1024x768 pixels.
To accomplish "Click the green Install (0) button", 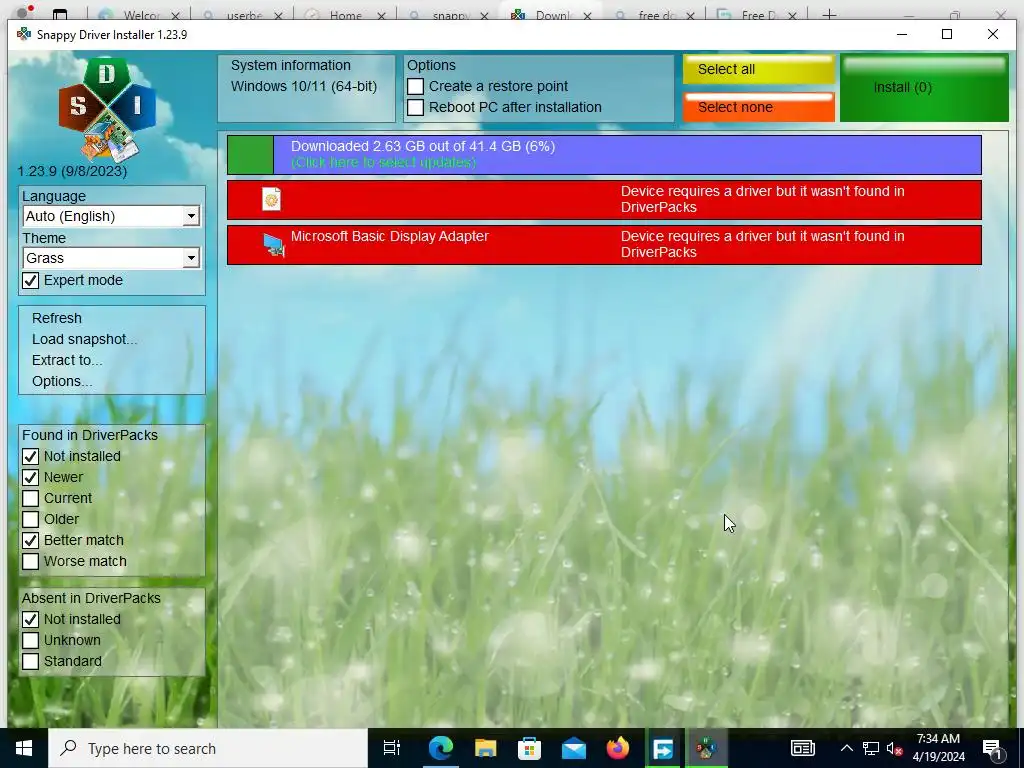I will click(924, 88).
